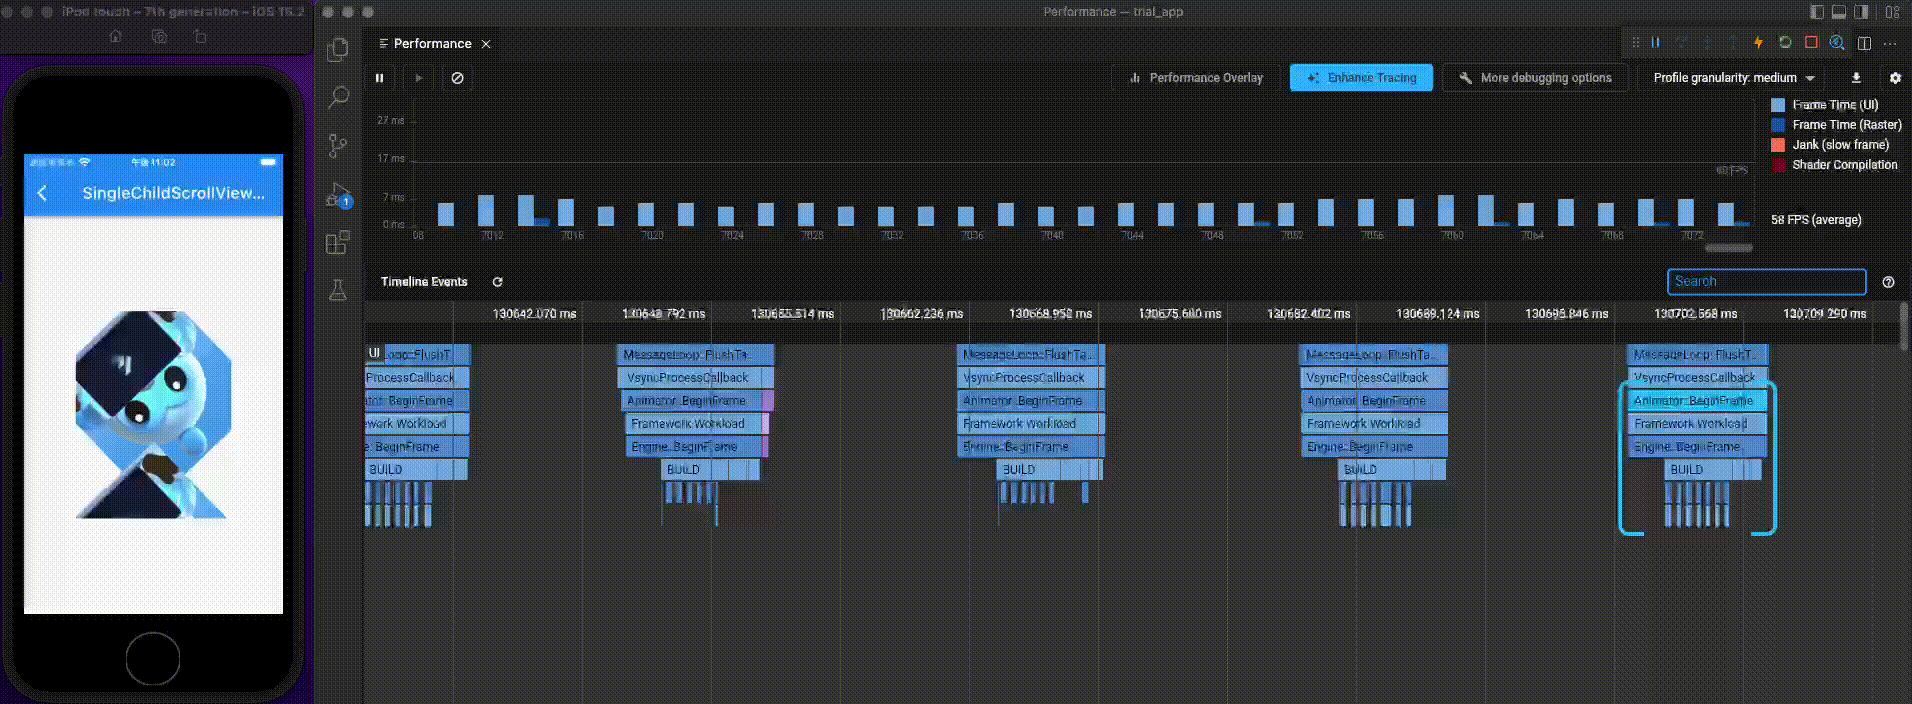Toggle the Performance Overlay
1912x704 pixels.
tap(1195, 78)
